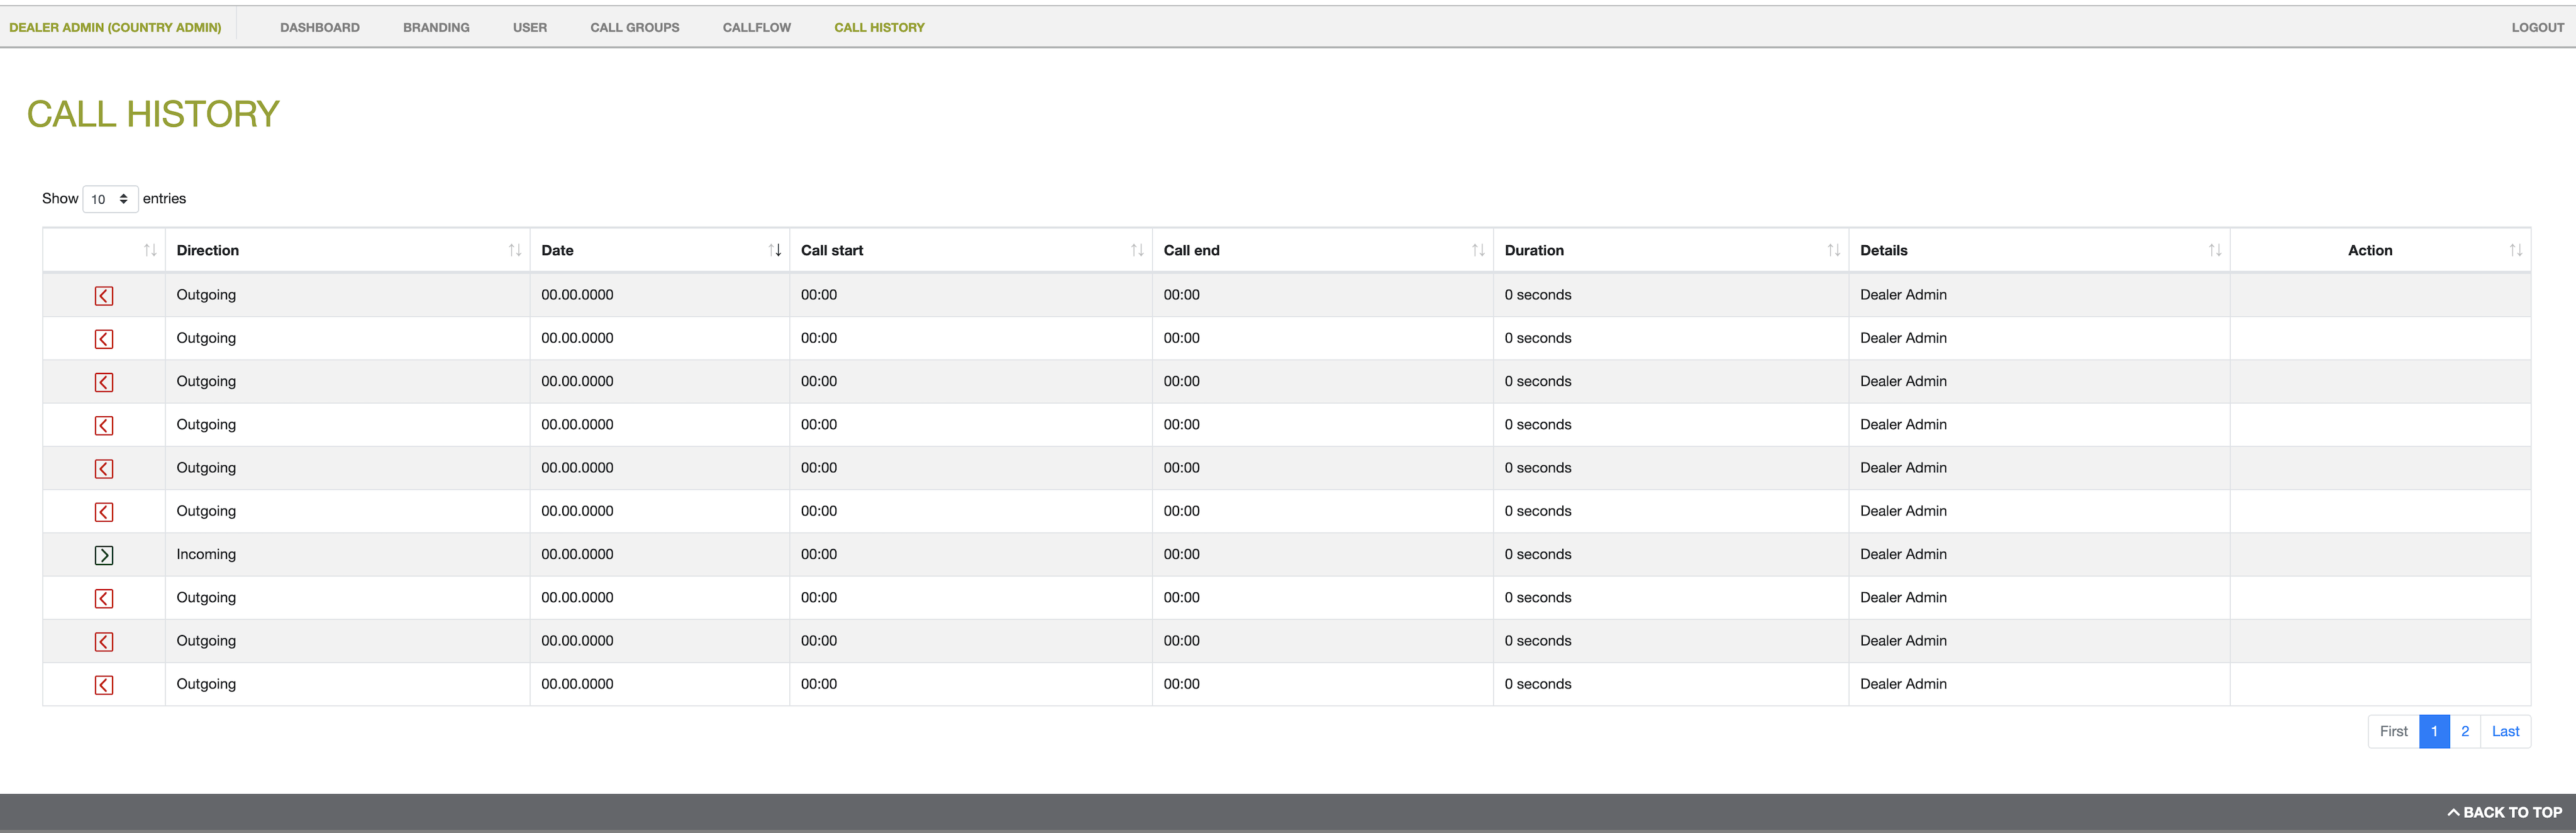The height and width of the screenshot is (833, 2576).
Task: Jump to the Last page
Action: point(2504,731)
